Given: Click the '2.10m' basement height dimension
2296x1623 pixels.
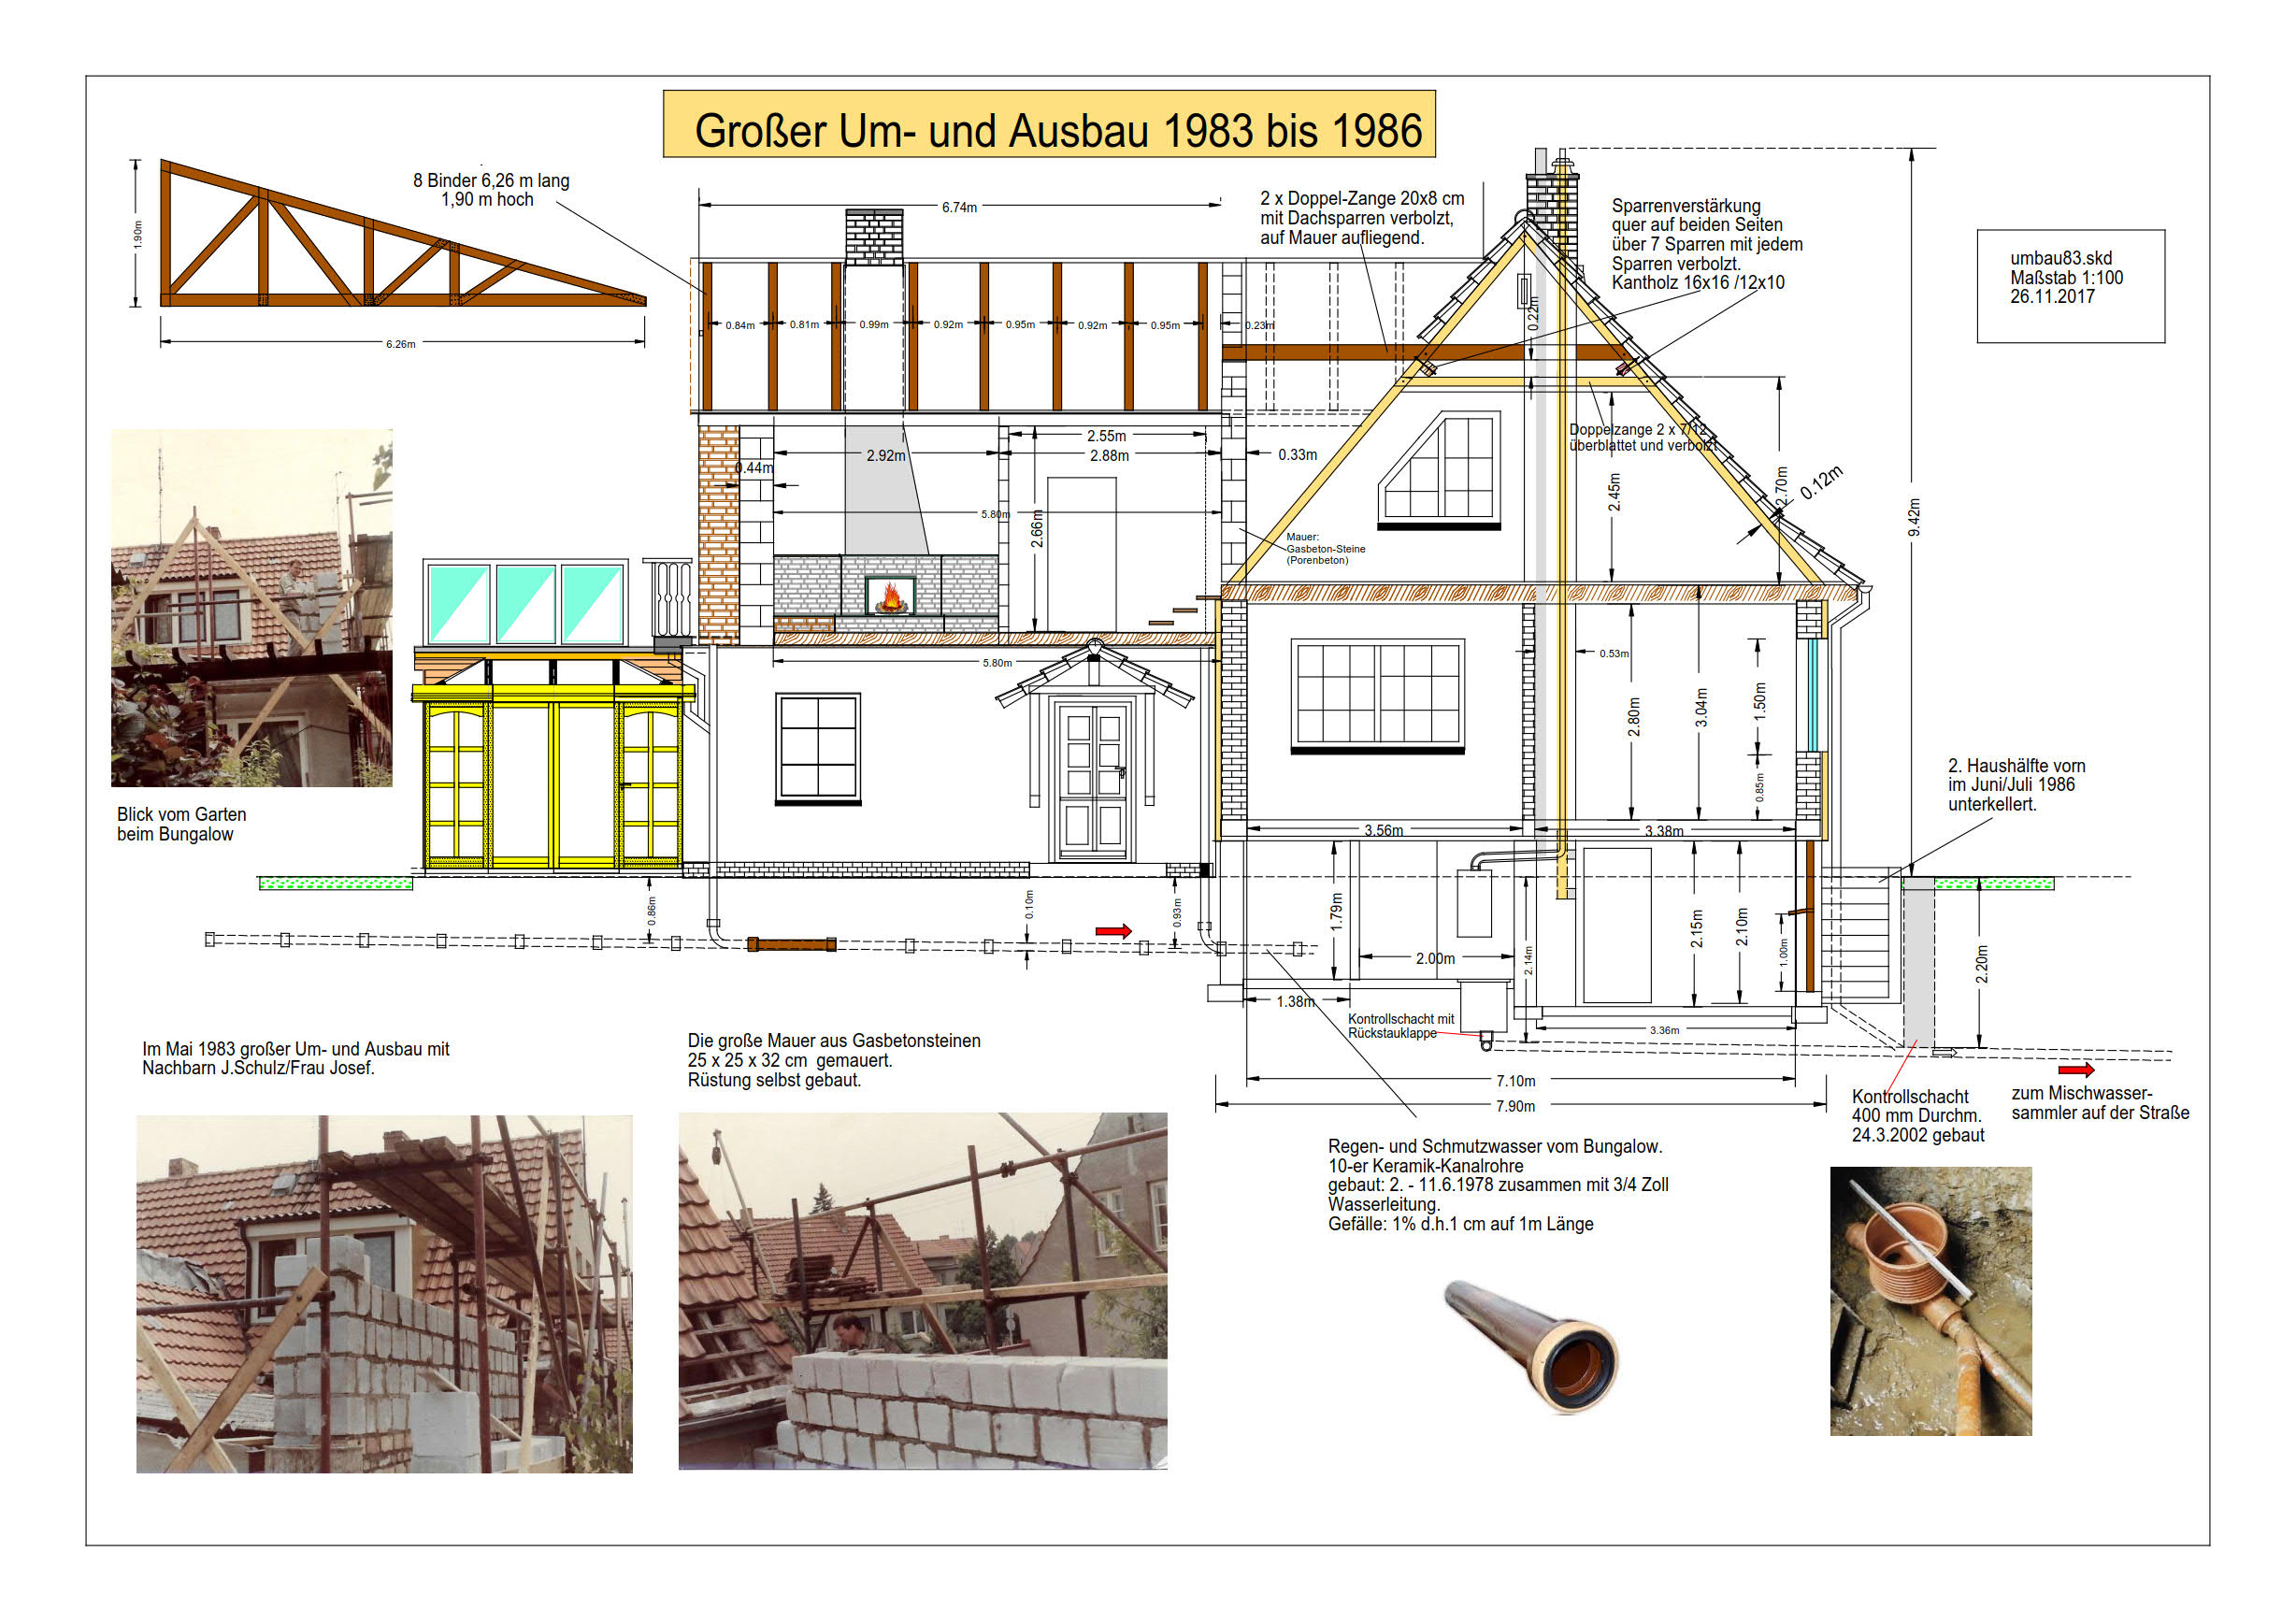Looking at the screenshot, I should point(1742,927).
